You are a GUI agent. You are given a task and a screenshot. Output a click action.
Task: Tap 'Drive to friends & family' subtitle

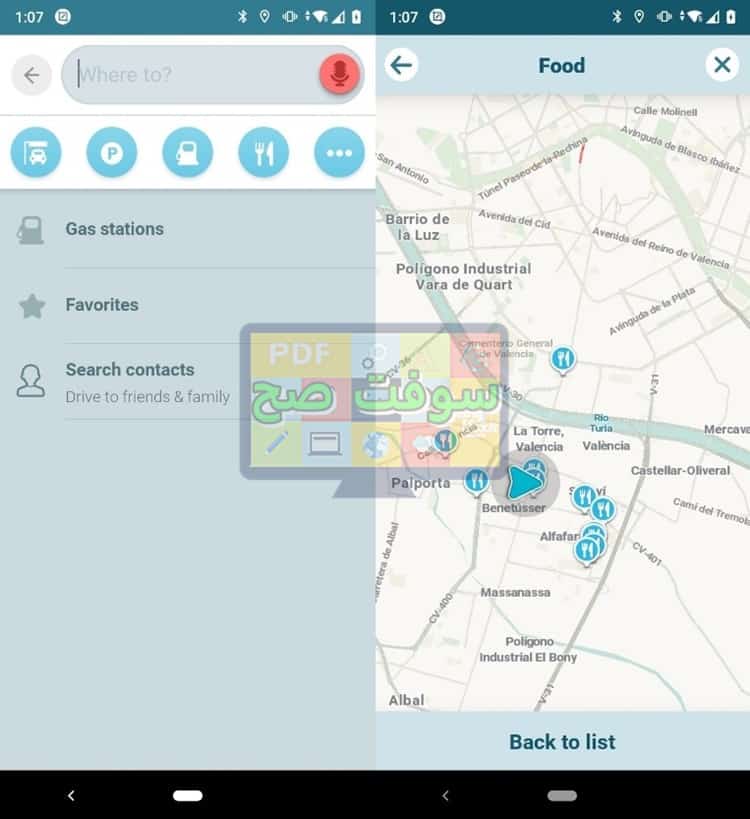click(x=147, y=397)
